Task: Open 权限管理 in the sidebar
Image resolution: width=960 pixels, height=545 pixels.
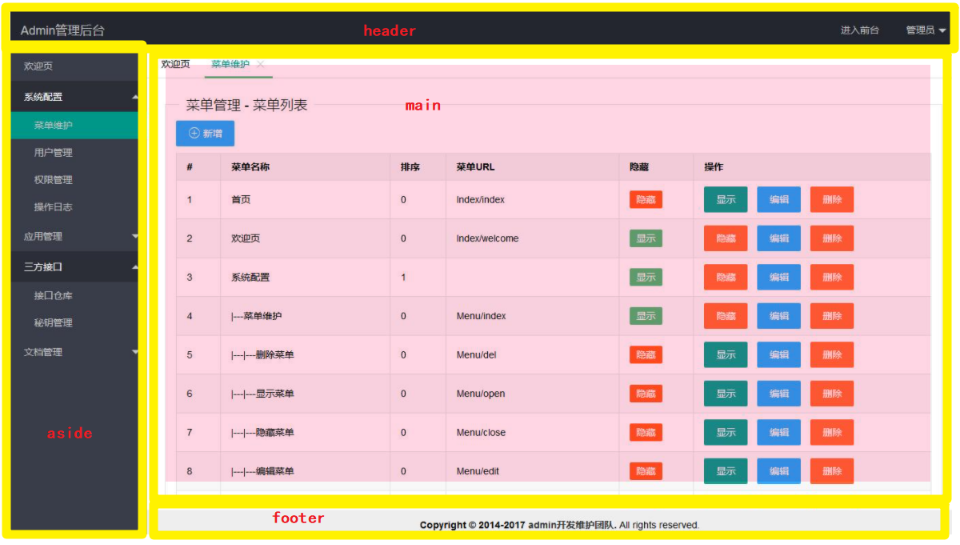Action: pyautogui.click(x=74, y=179)
